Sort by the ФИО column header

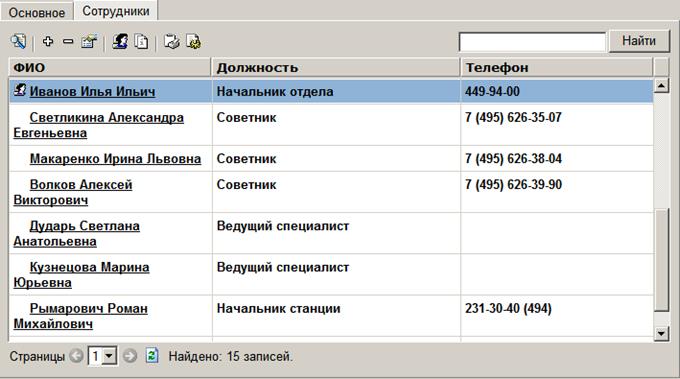coord(110,68)
